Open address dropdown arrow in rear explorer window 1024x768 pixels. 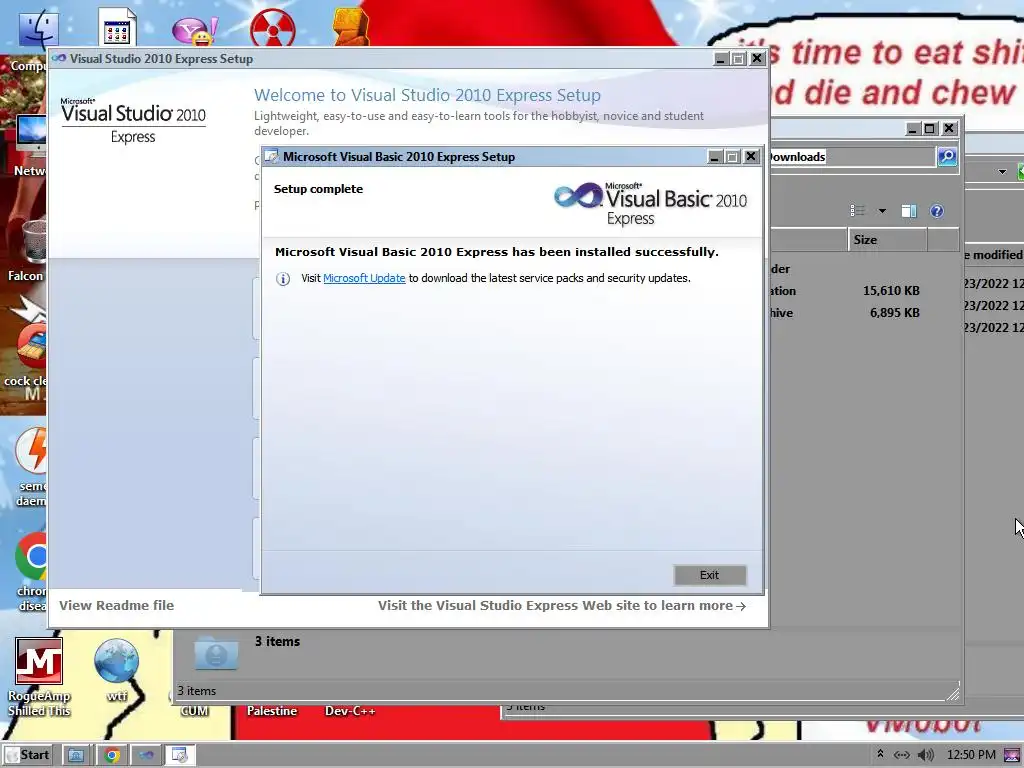tap(1002, 172)
